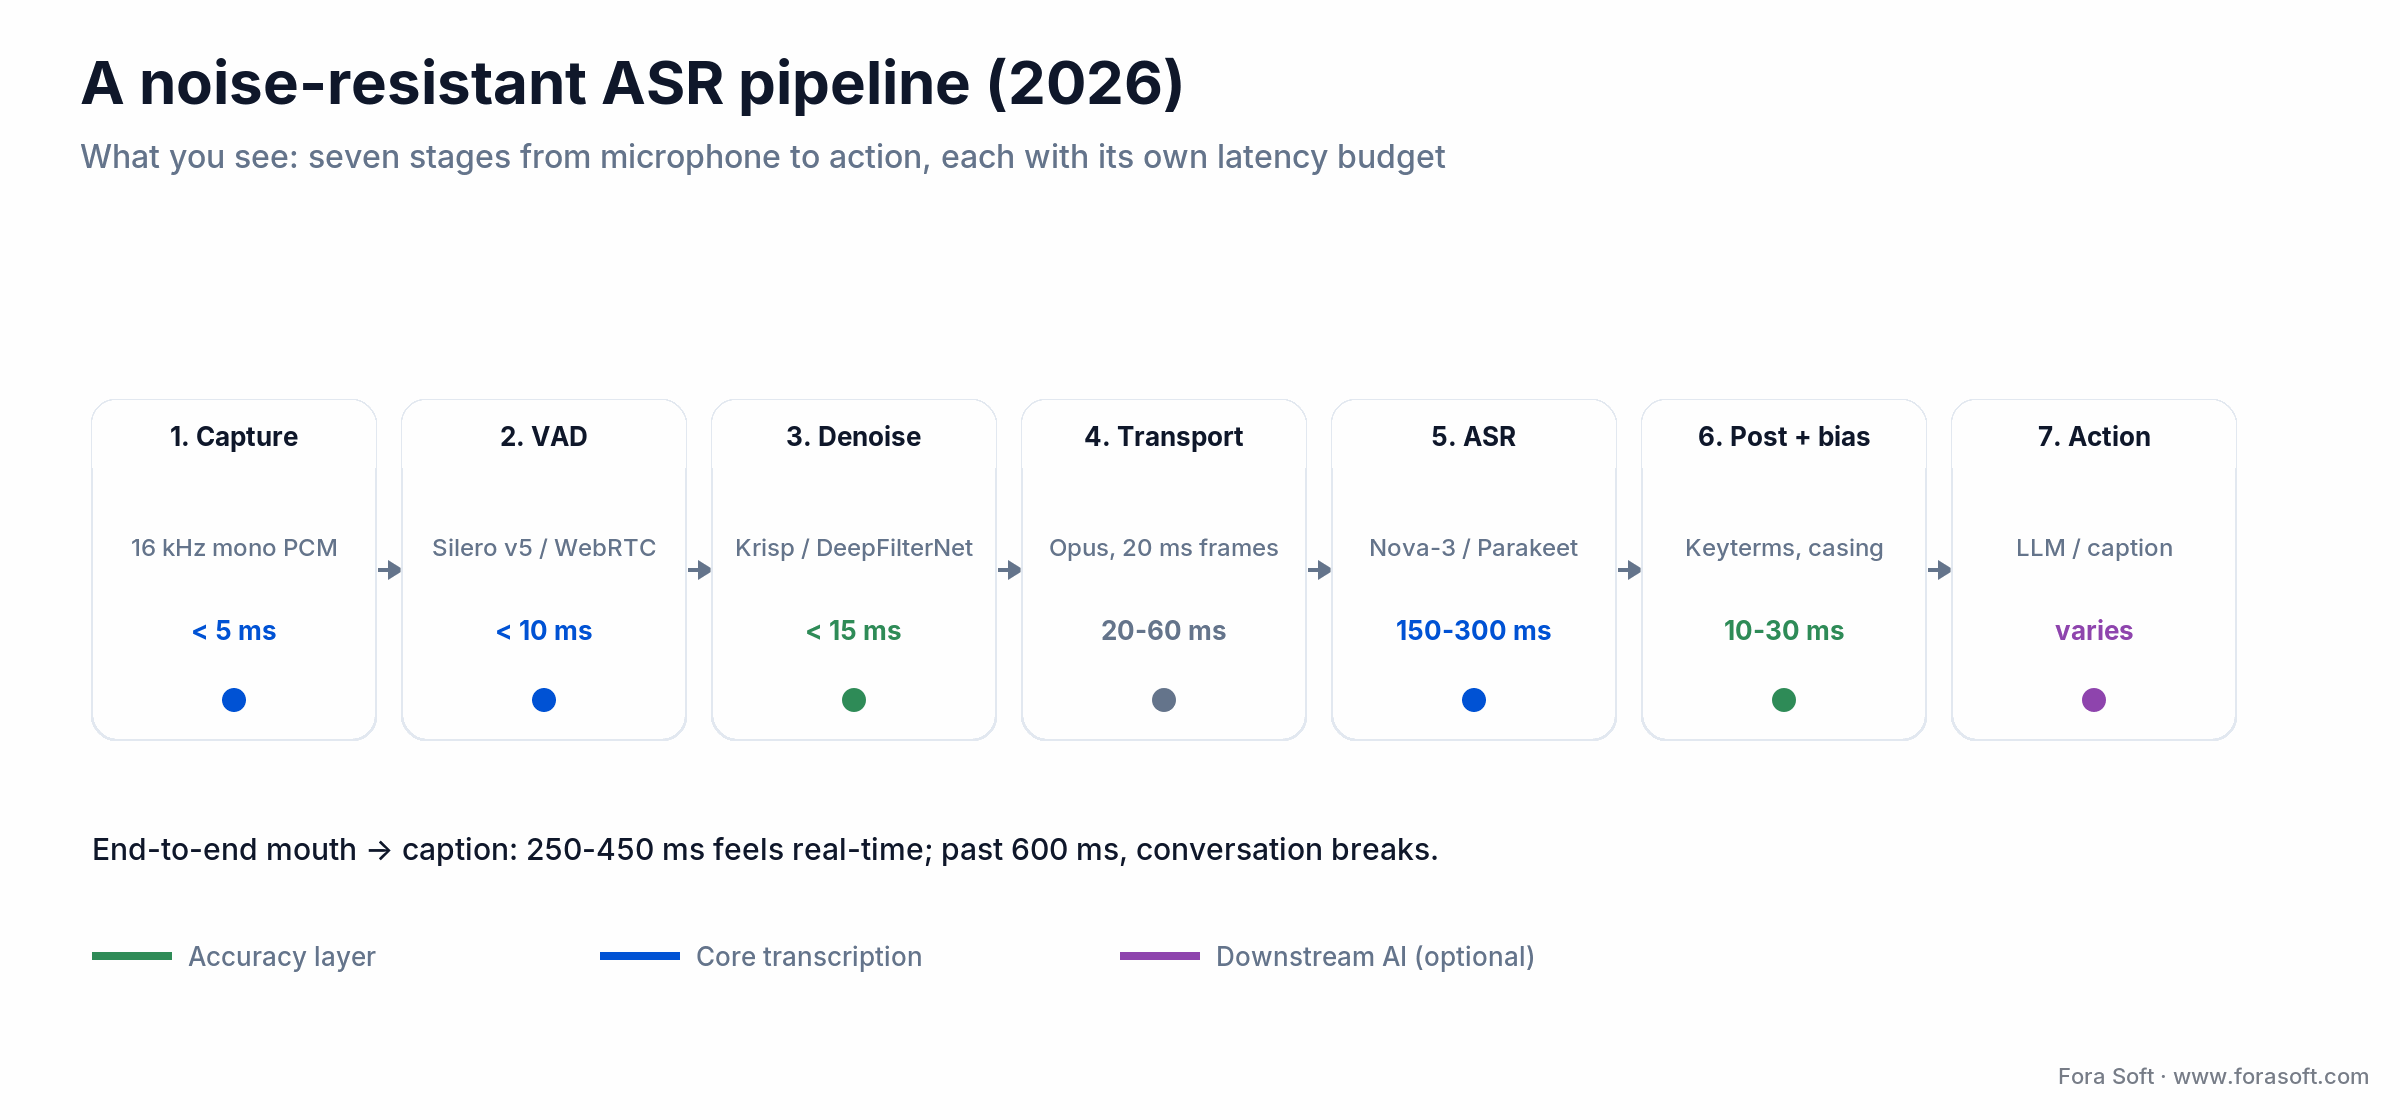Image resolution: width=2400 pixels, height=1120 pixels.
Task: Click the '16 kHz mono PCM' text
Action: pos(234,548)
